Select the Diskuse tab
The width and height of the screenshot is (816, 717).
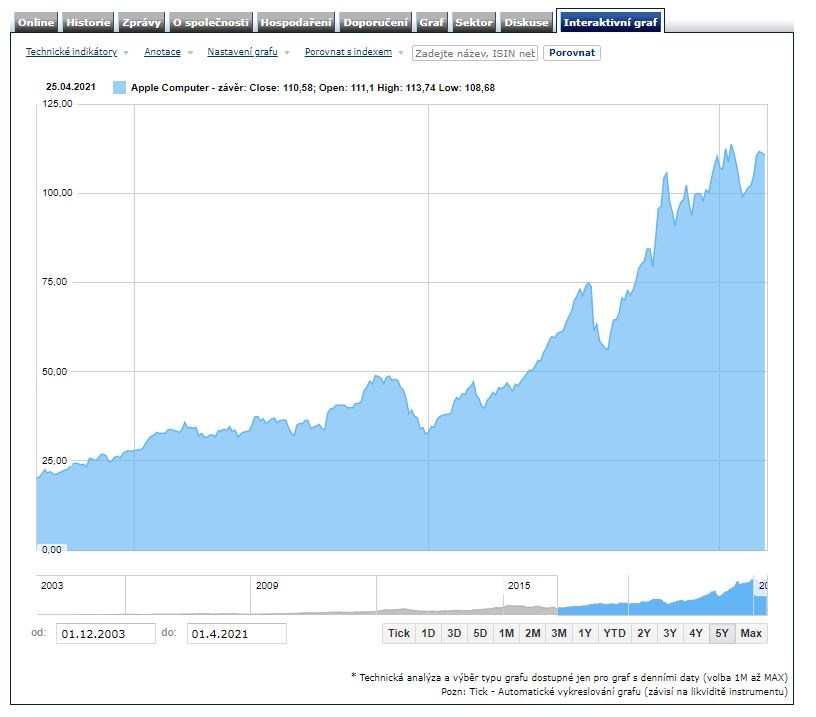pos(526,22)
